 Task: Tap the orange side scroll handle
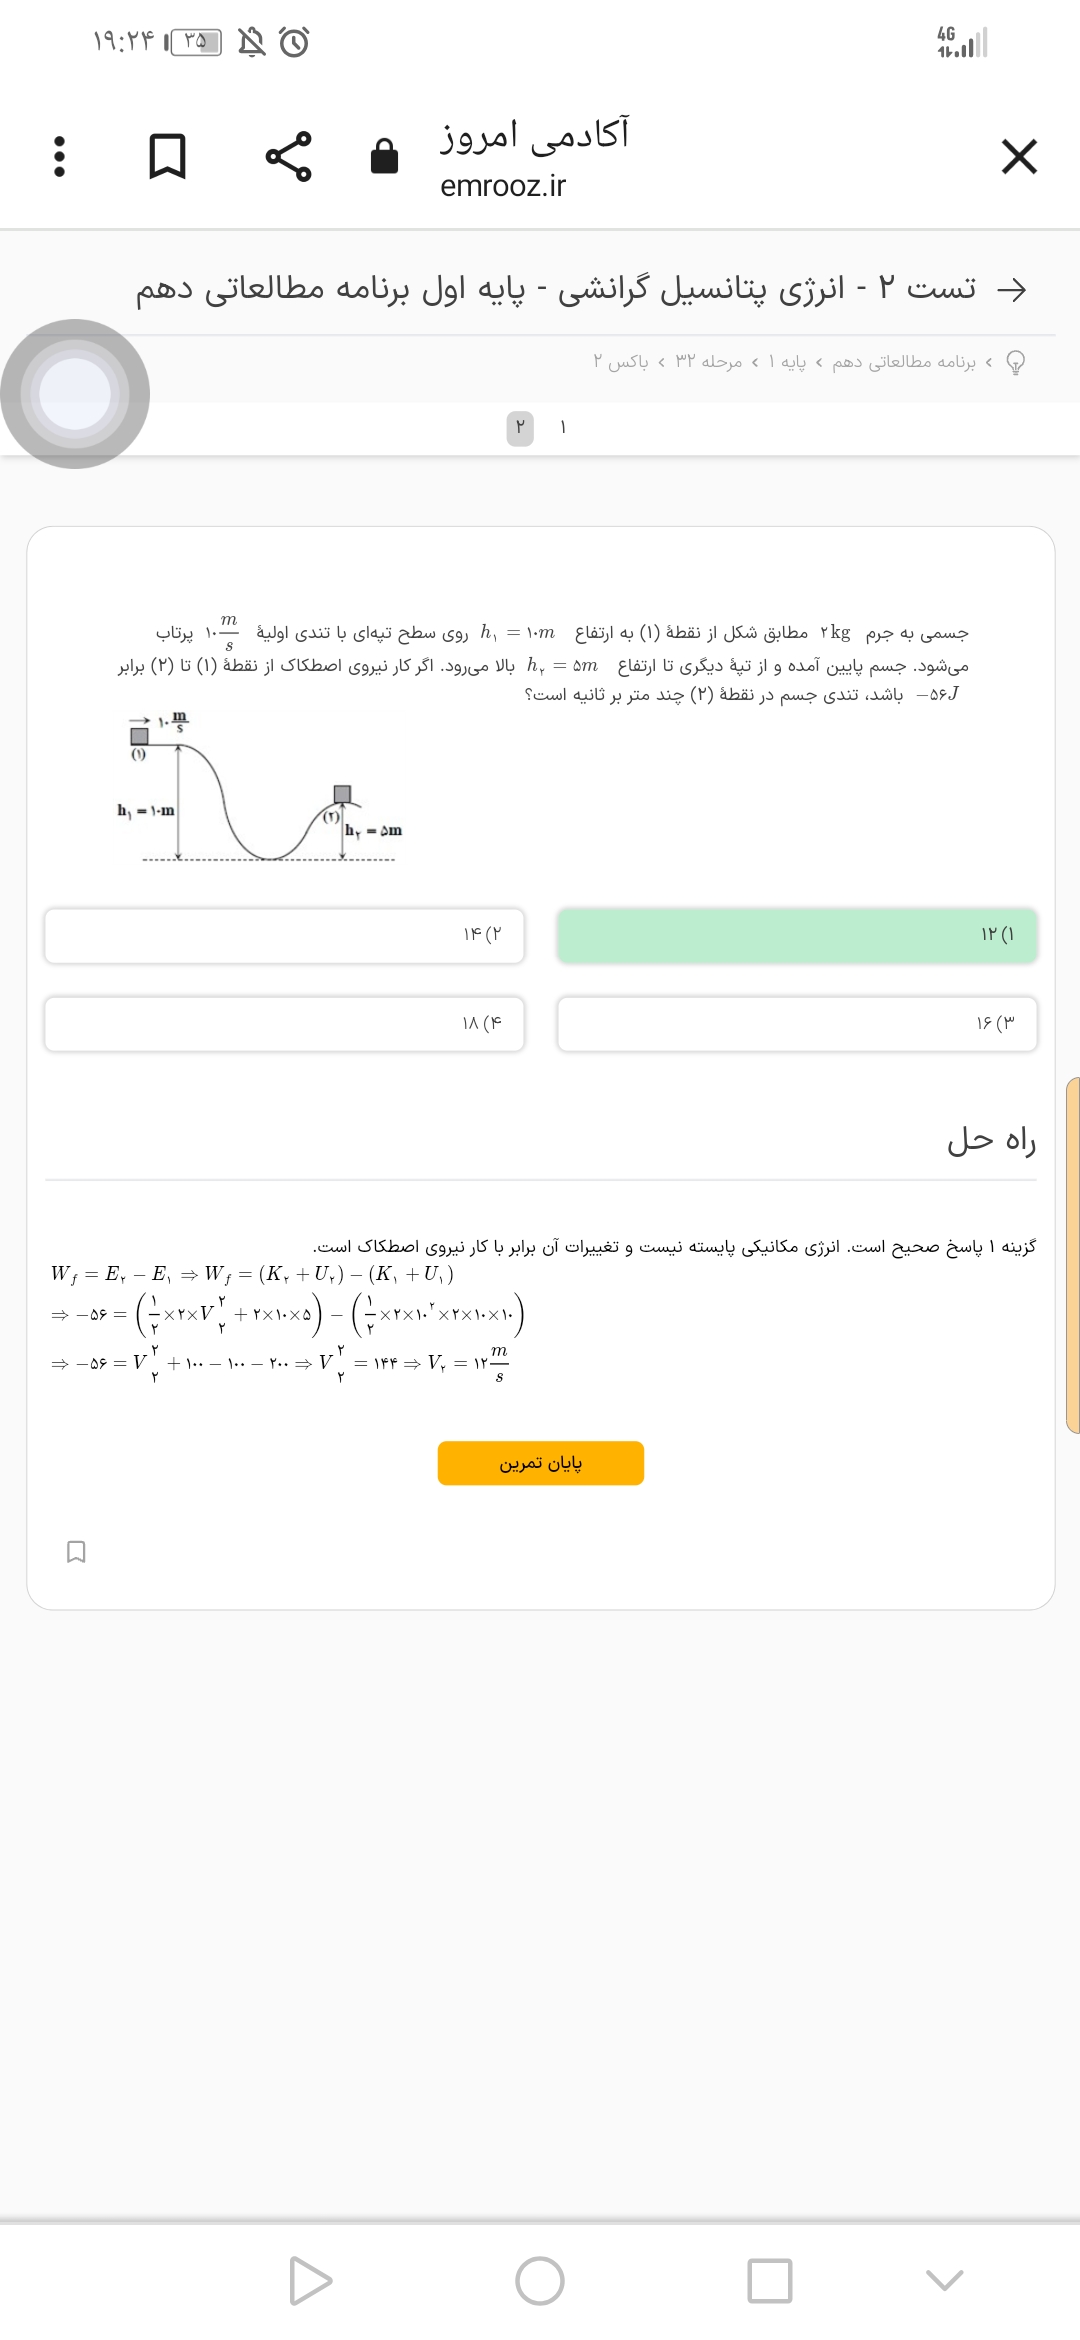[1073, 1255]
